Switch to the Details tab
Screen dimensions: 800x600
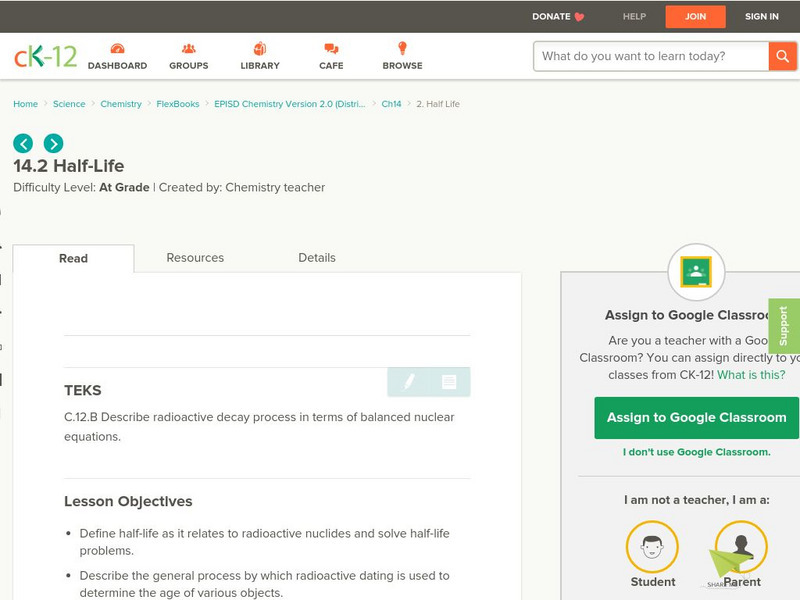point(317,258)
